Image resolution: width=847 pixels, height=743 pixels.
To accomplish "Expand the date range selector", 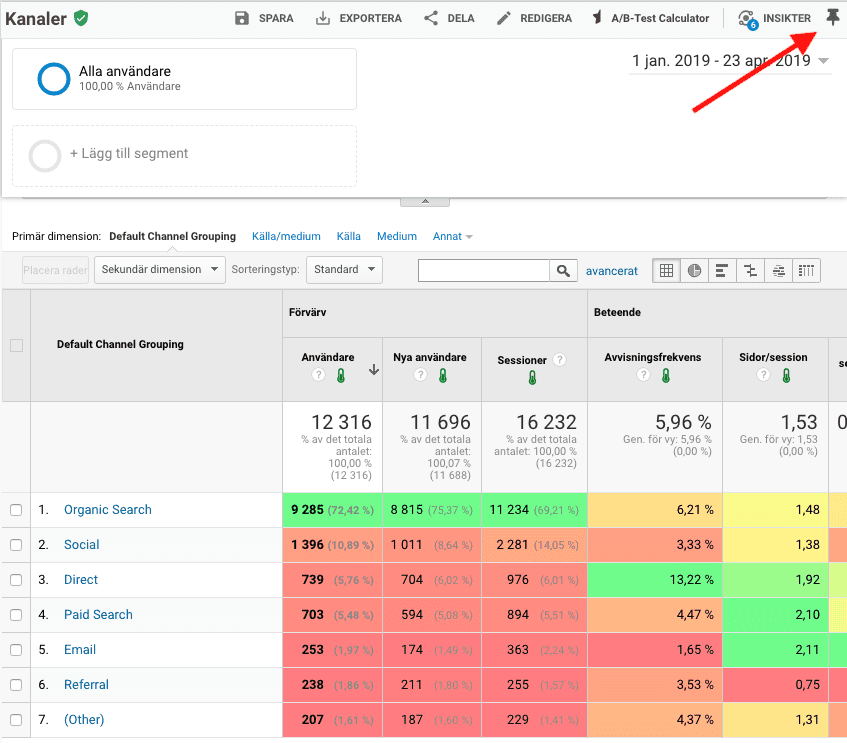I will 730,61.
